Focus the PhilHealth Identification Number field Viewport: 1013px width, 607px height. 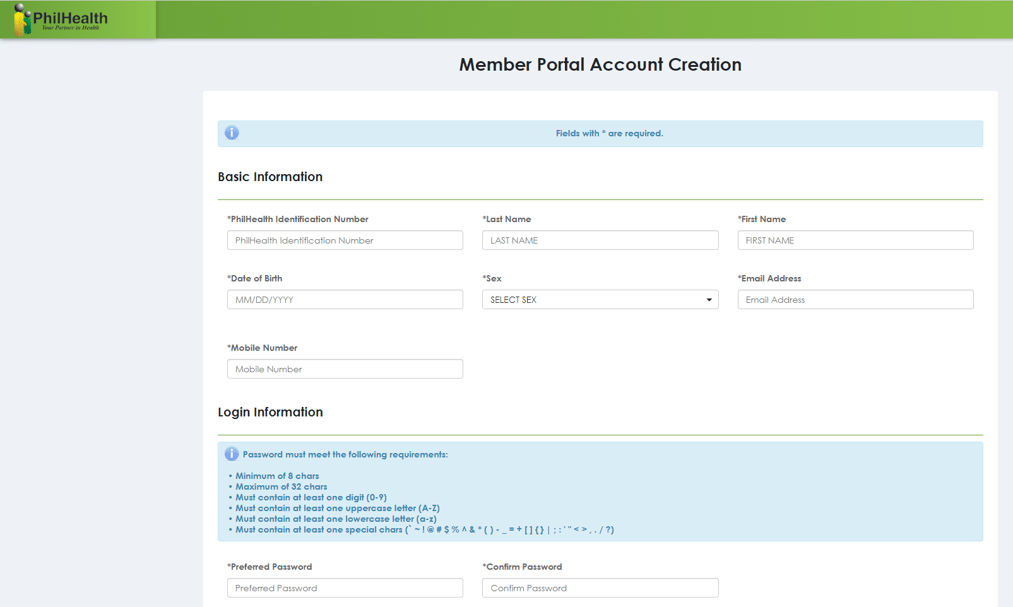click(345, 241)
